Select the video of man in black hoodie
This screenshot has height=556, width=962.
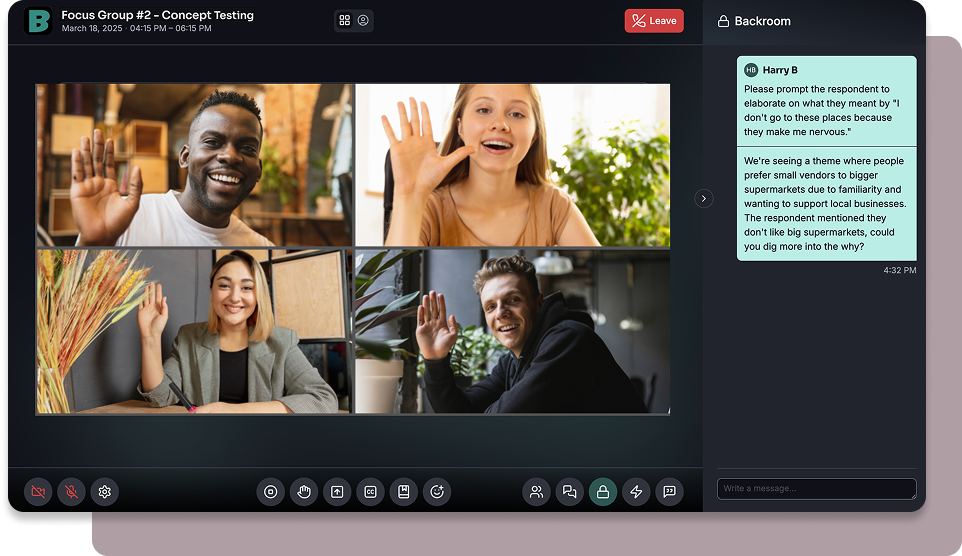[512, 331]
